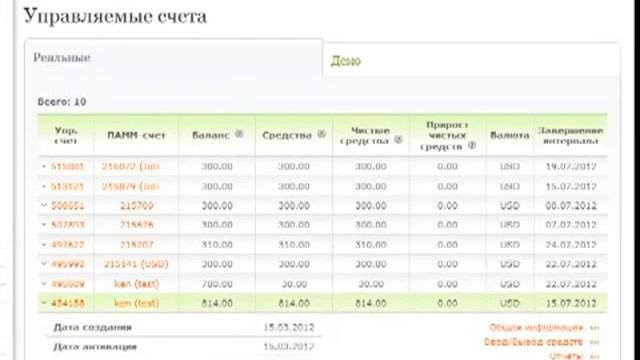This screenshot has height=360, width=640.
Task: Open PAMM account 215709 link
Action: click(136, 206)
